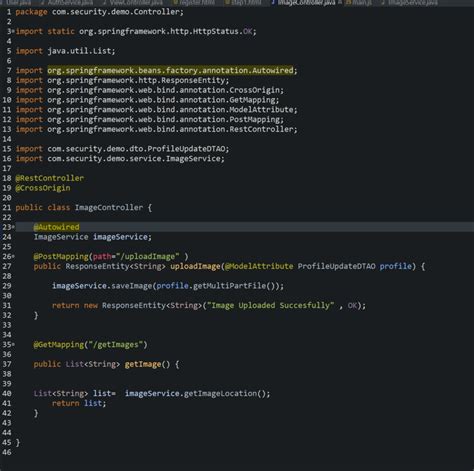
Task: Click the PostMapping import on line 12
Action: pyautogui.click(x=164, y=119)
